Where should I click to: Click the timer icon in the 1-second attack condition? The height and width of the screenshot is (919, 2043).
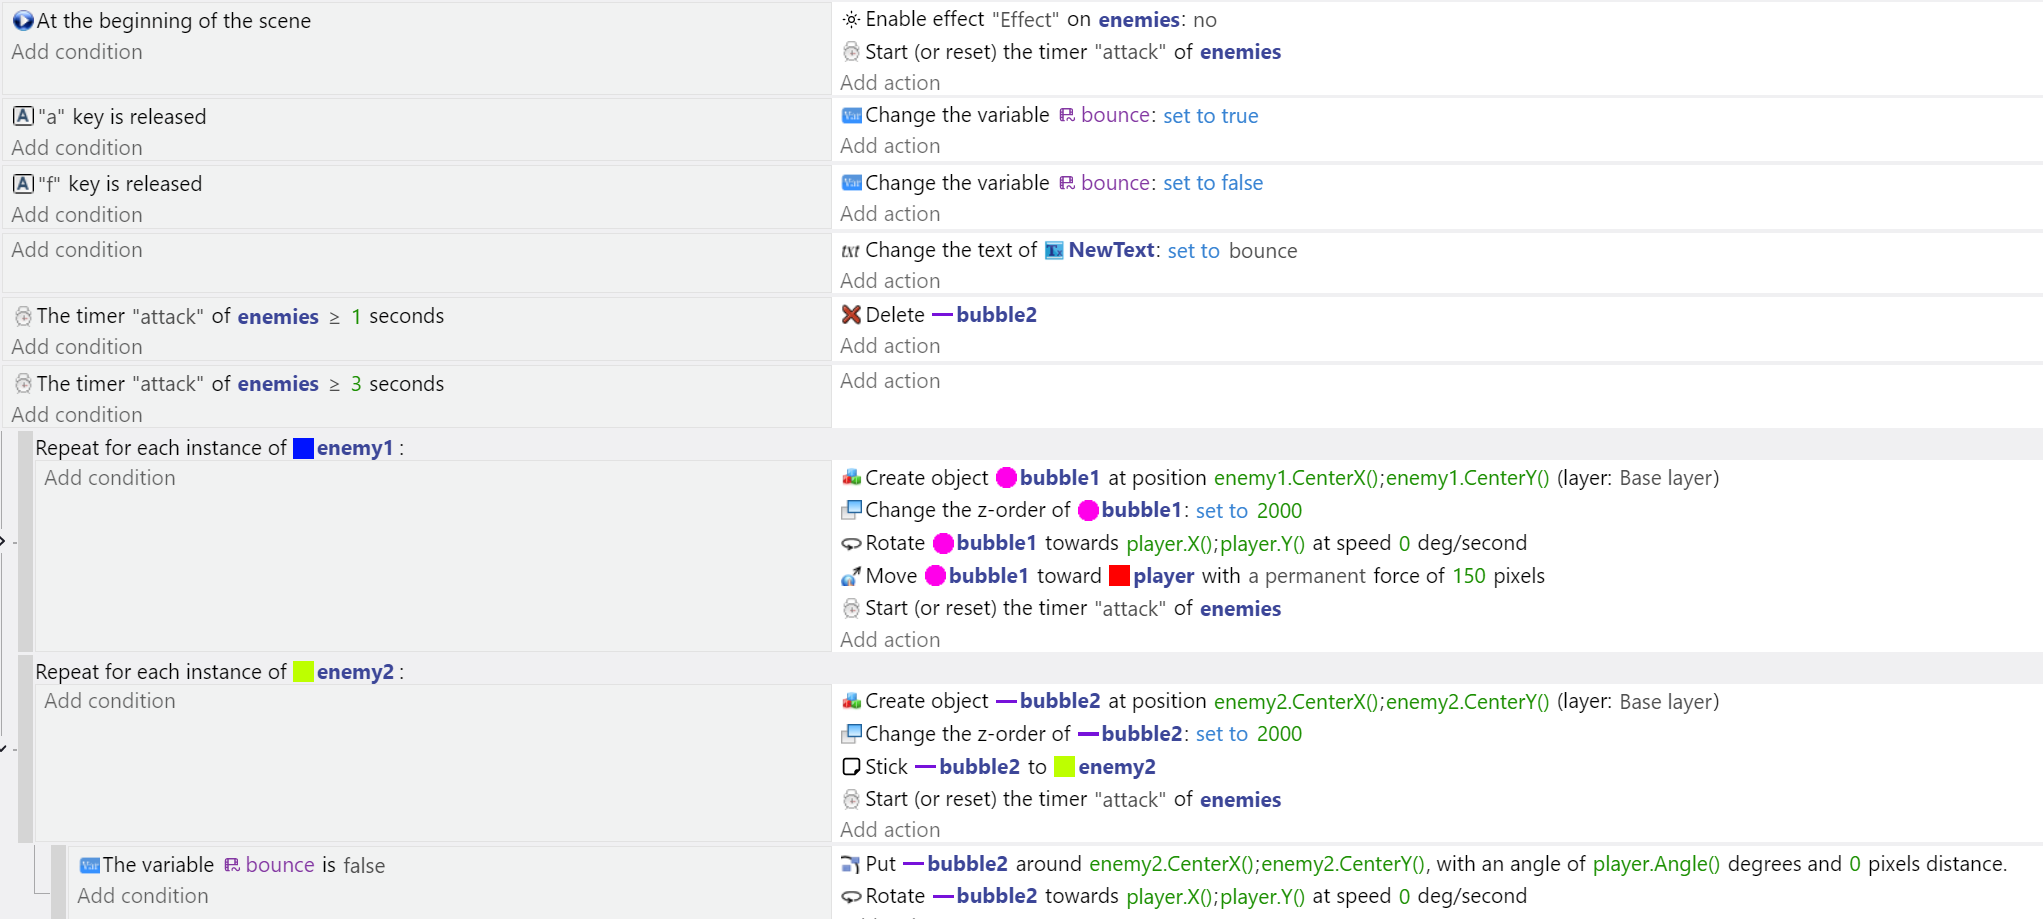click(x=22, y=316)
